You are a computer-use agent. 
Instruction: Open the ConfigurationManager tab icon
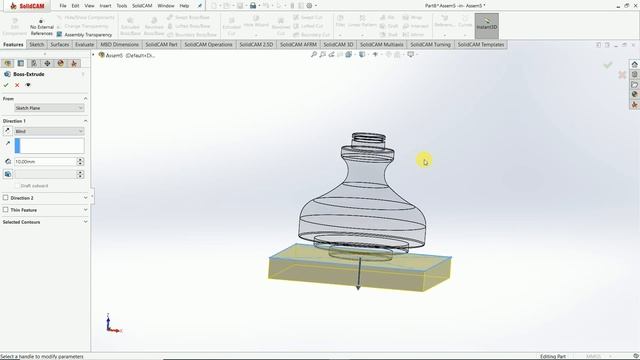34,63
